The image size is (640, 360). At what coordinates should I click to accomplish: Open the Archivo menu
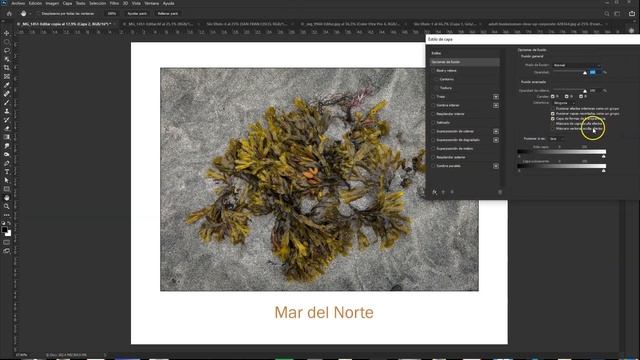(18, 3)
